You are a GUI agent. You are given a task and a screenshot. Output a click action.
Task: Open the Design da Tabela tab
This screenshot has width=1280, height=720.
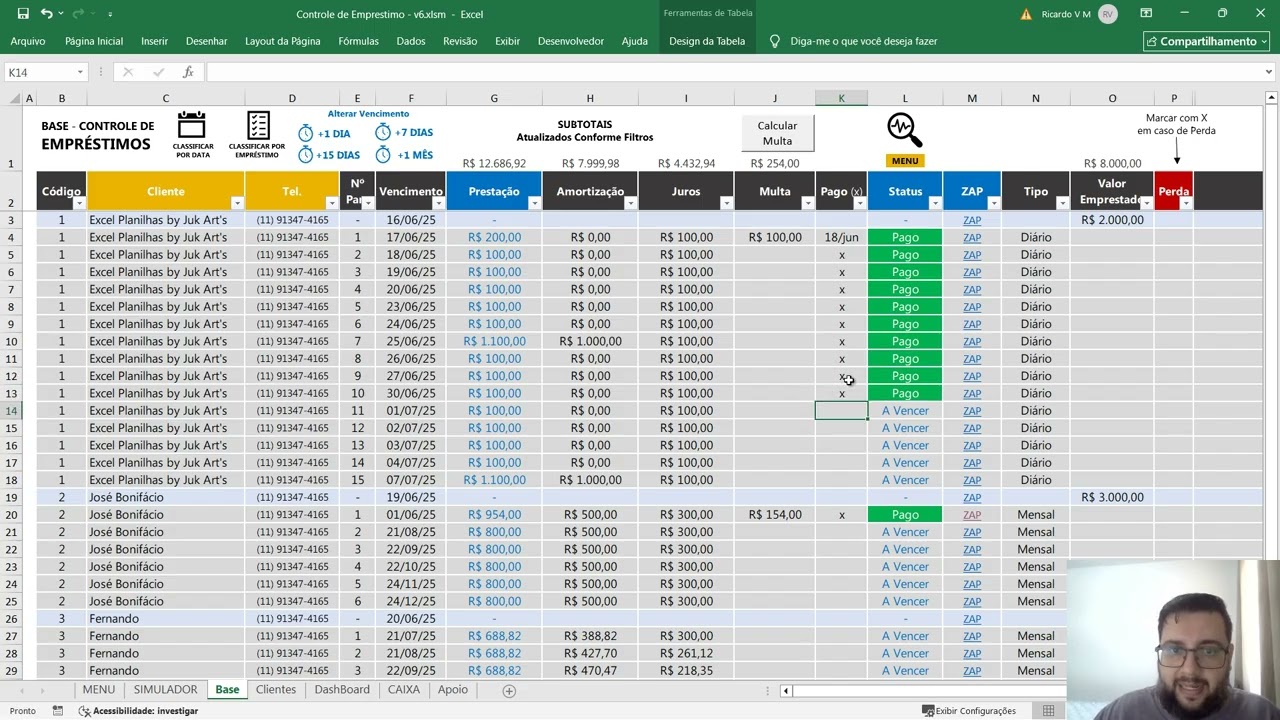point(707,41)
